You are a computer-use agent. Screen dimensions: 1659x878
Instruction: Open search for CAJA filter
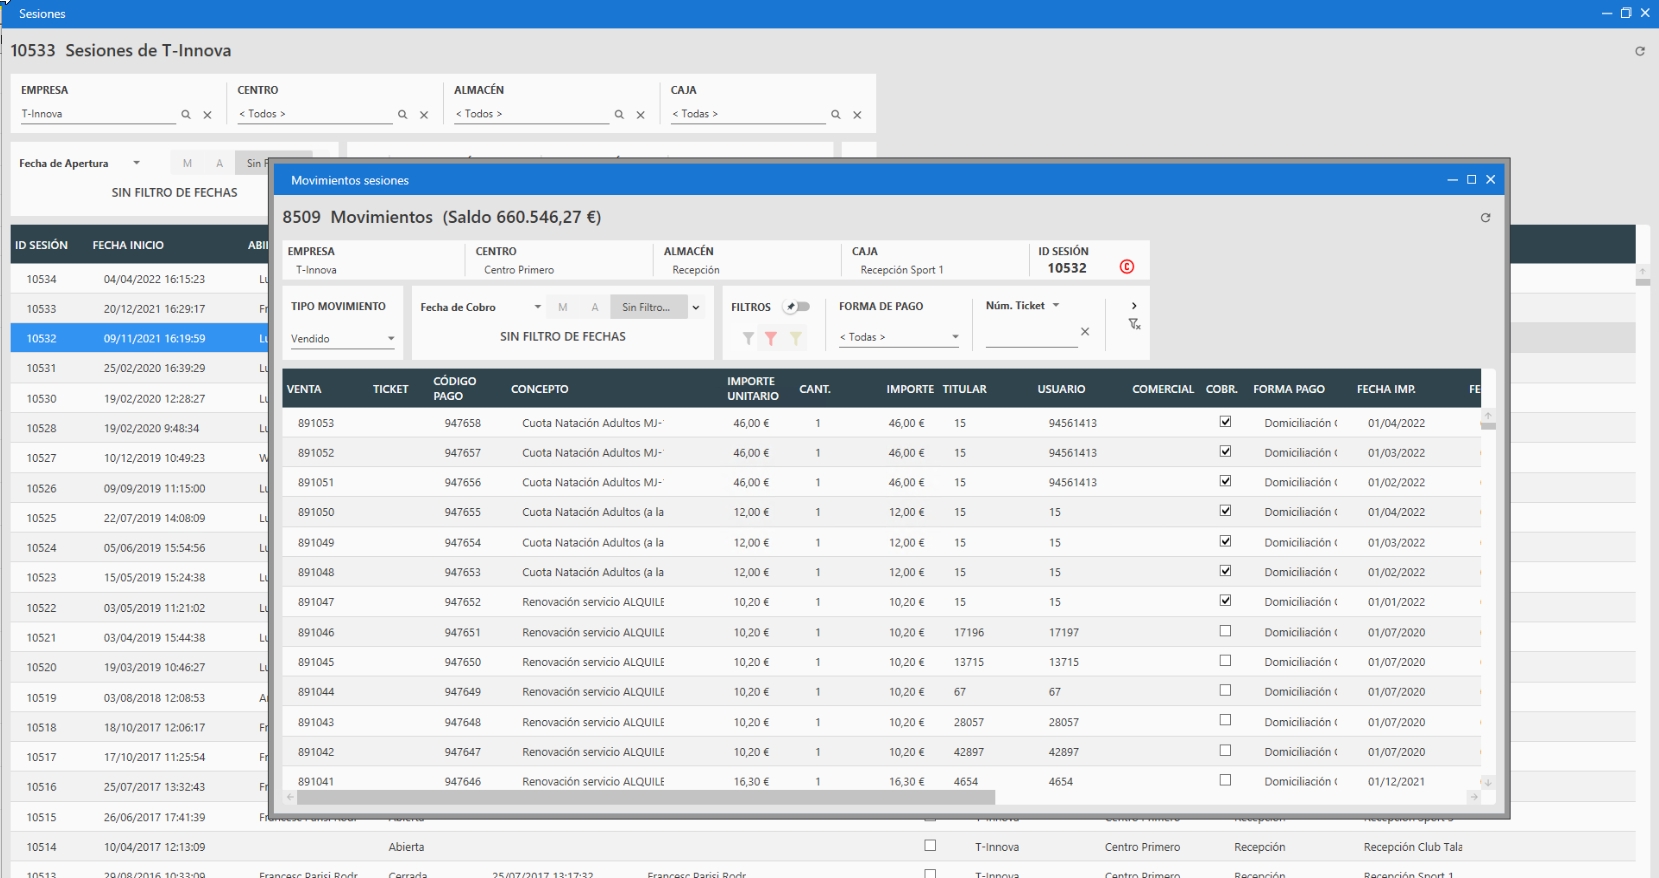point(836,115)
